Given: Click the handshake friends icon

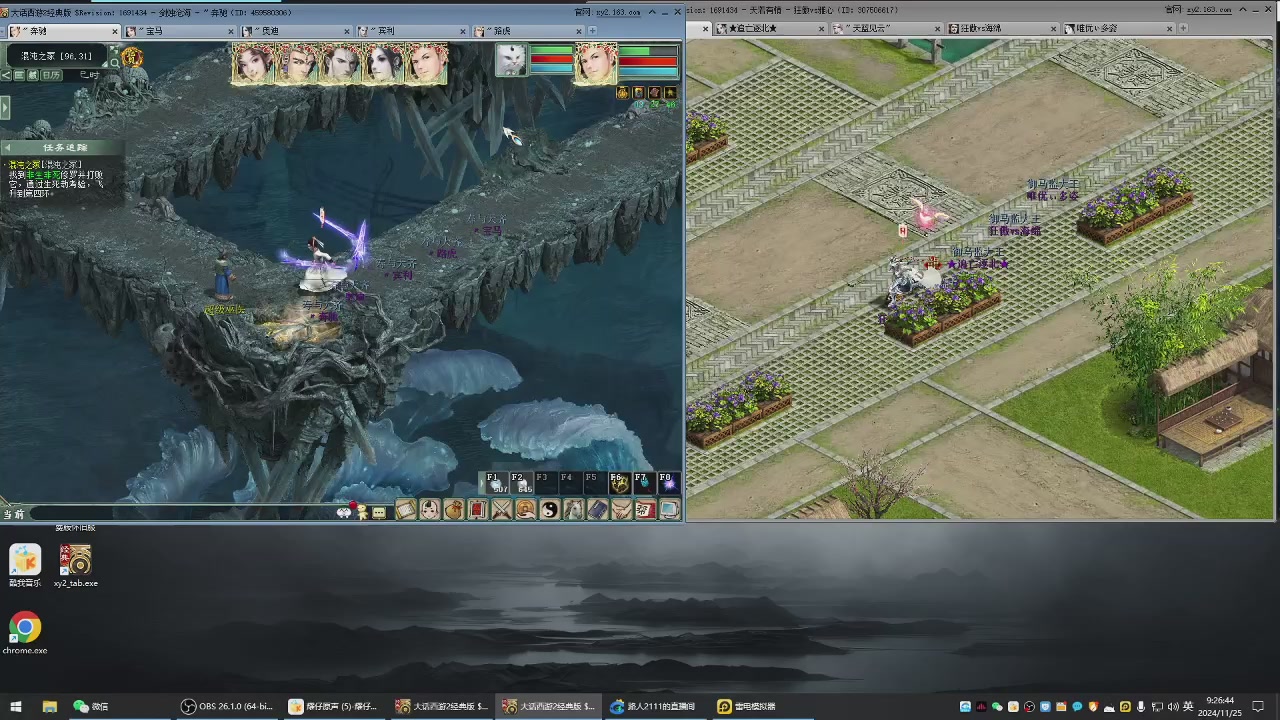Looking at the screenshot, I should (x=622, y=510).
